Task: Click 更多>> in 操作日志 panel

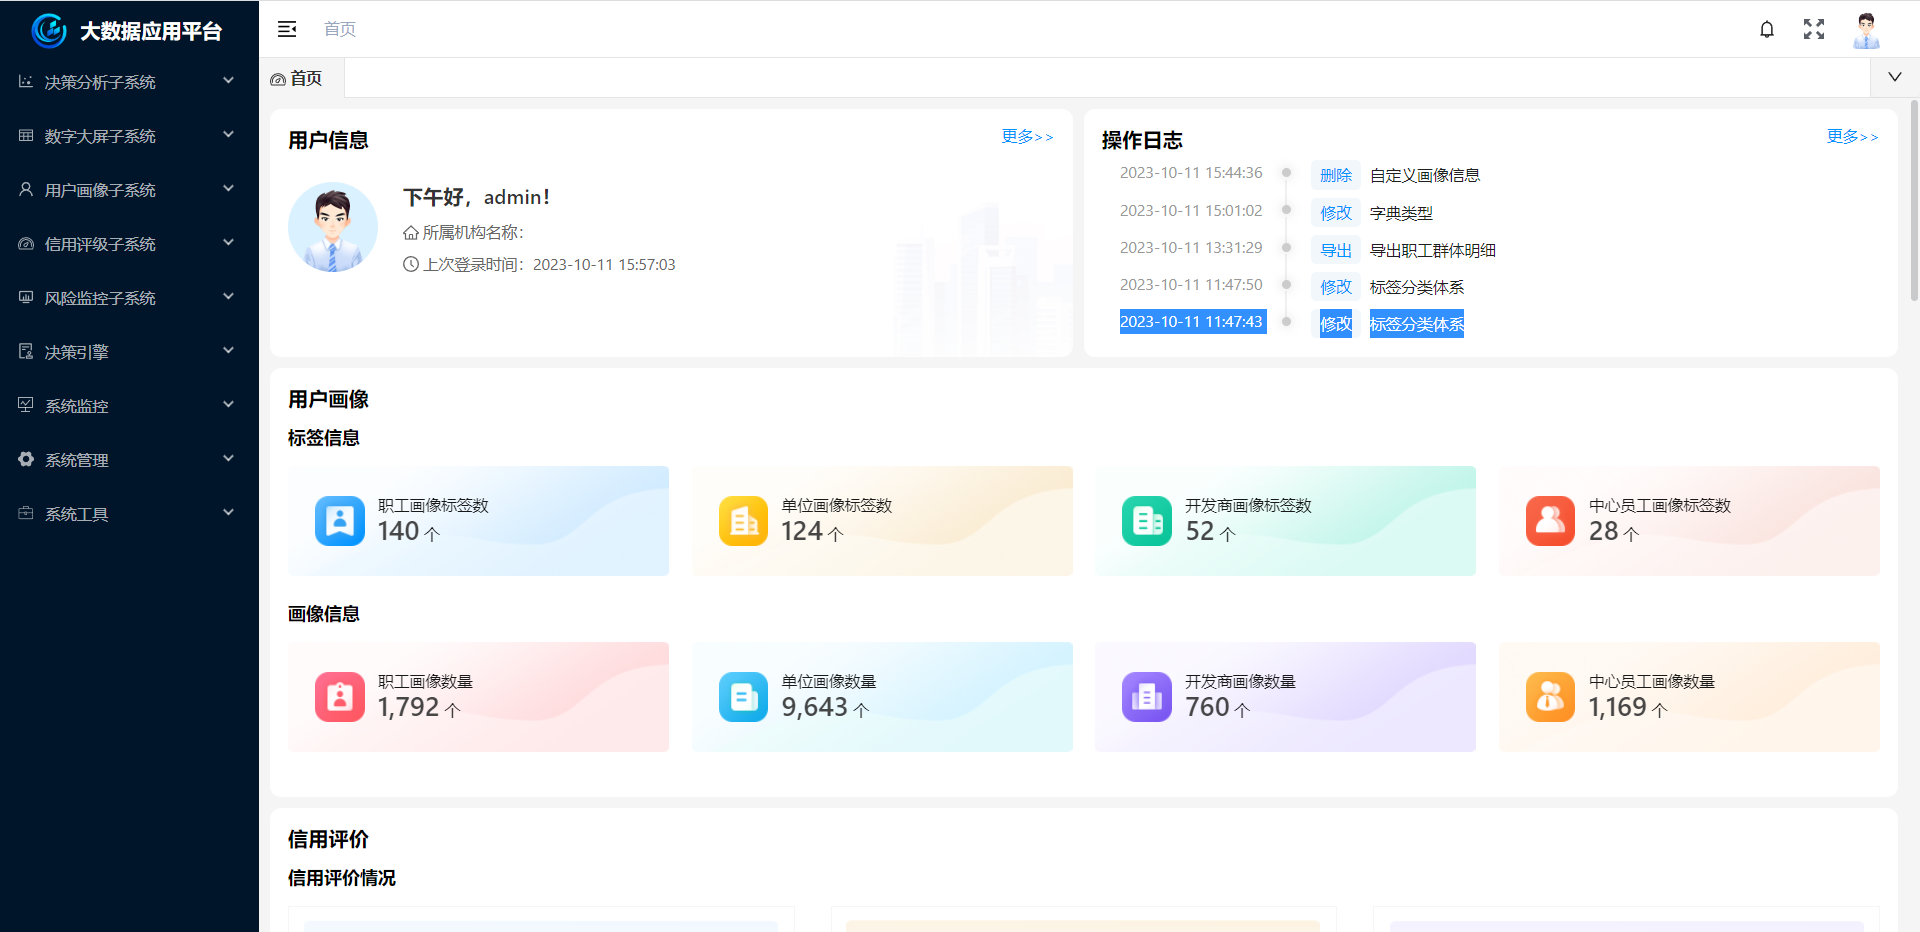Action: 1852,137
